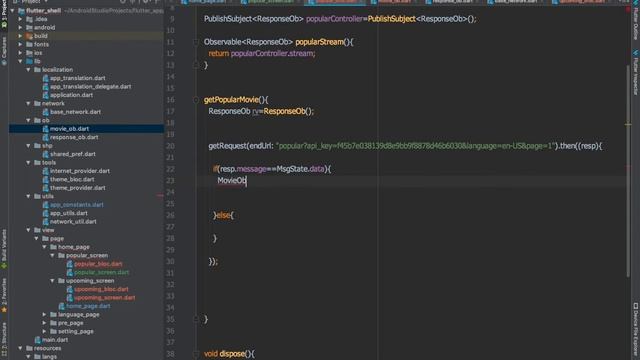640x360 pixels.
Task: Click the network_util.dart file icon
Action: (45, 222)
